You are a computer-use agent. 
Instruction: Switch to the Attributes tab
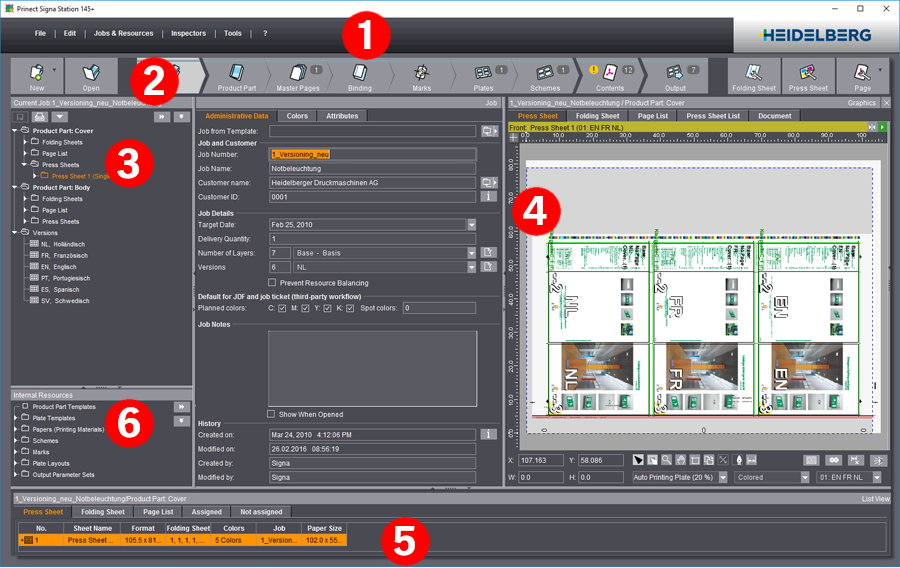[342, 116]
